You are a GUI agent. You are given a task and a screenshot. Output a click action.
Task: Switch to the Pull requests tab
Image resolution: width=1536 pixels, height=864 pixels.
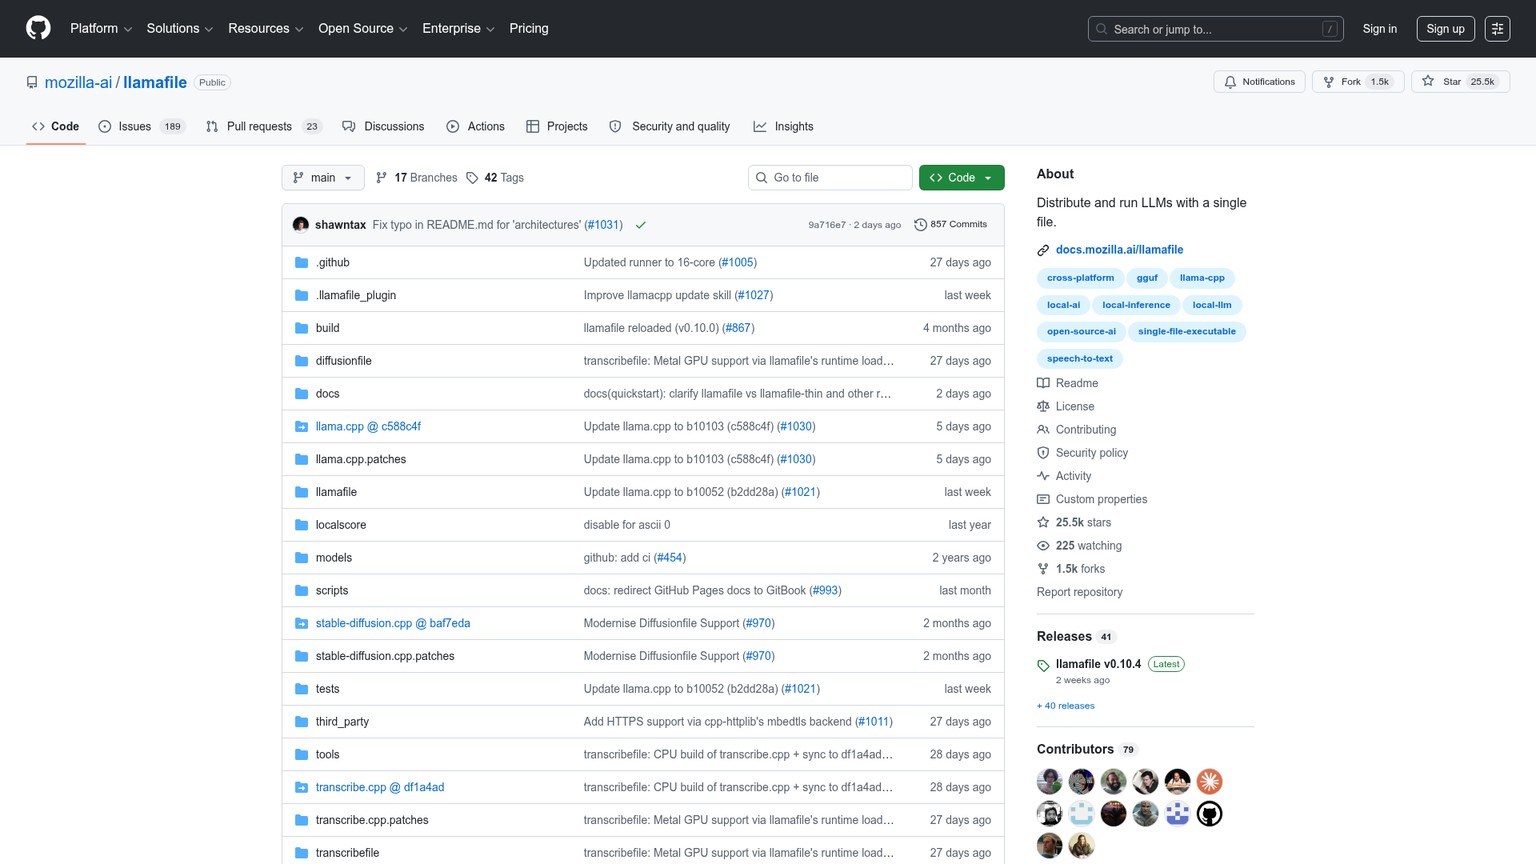click(x=263, y=127)
